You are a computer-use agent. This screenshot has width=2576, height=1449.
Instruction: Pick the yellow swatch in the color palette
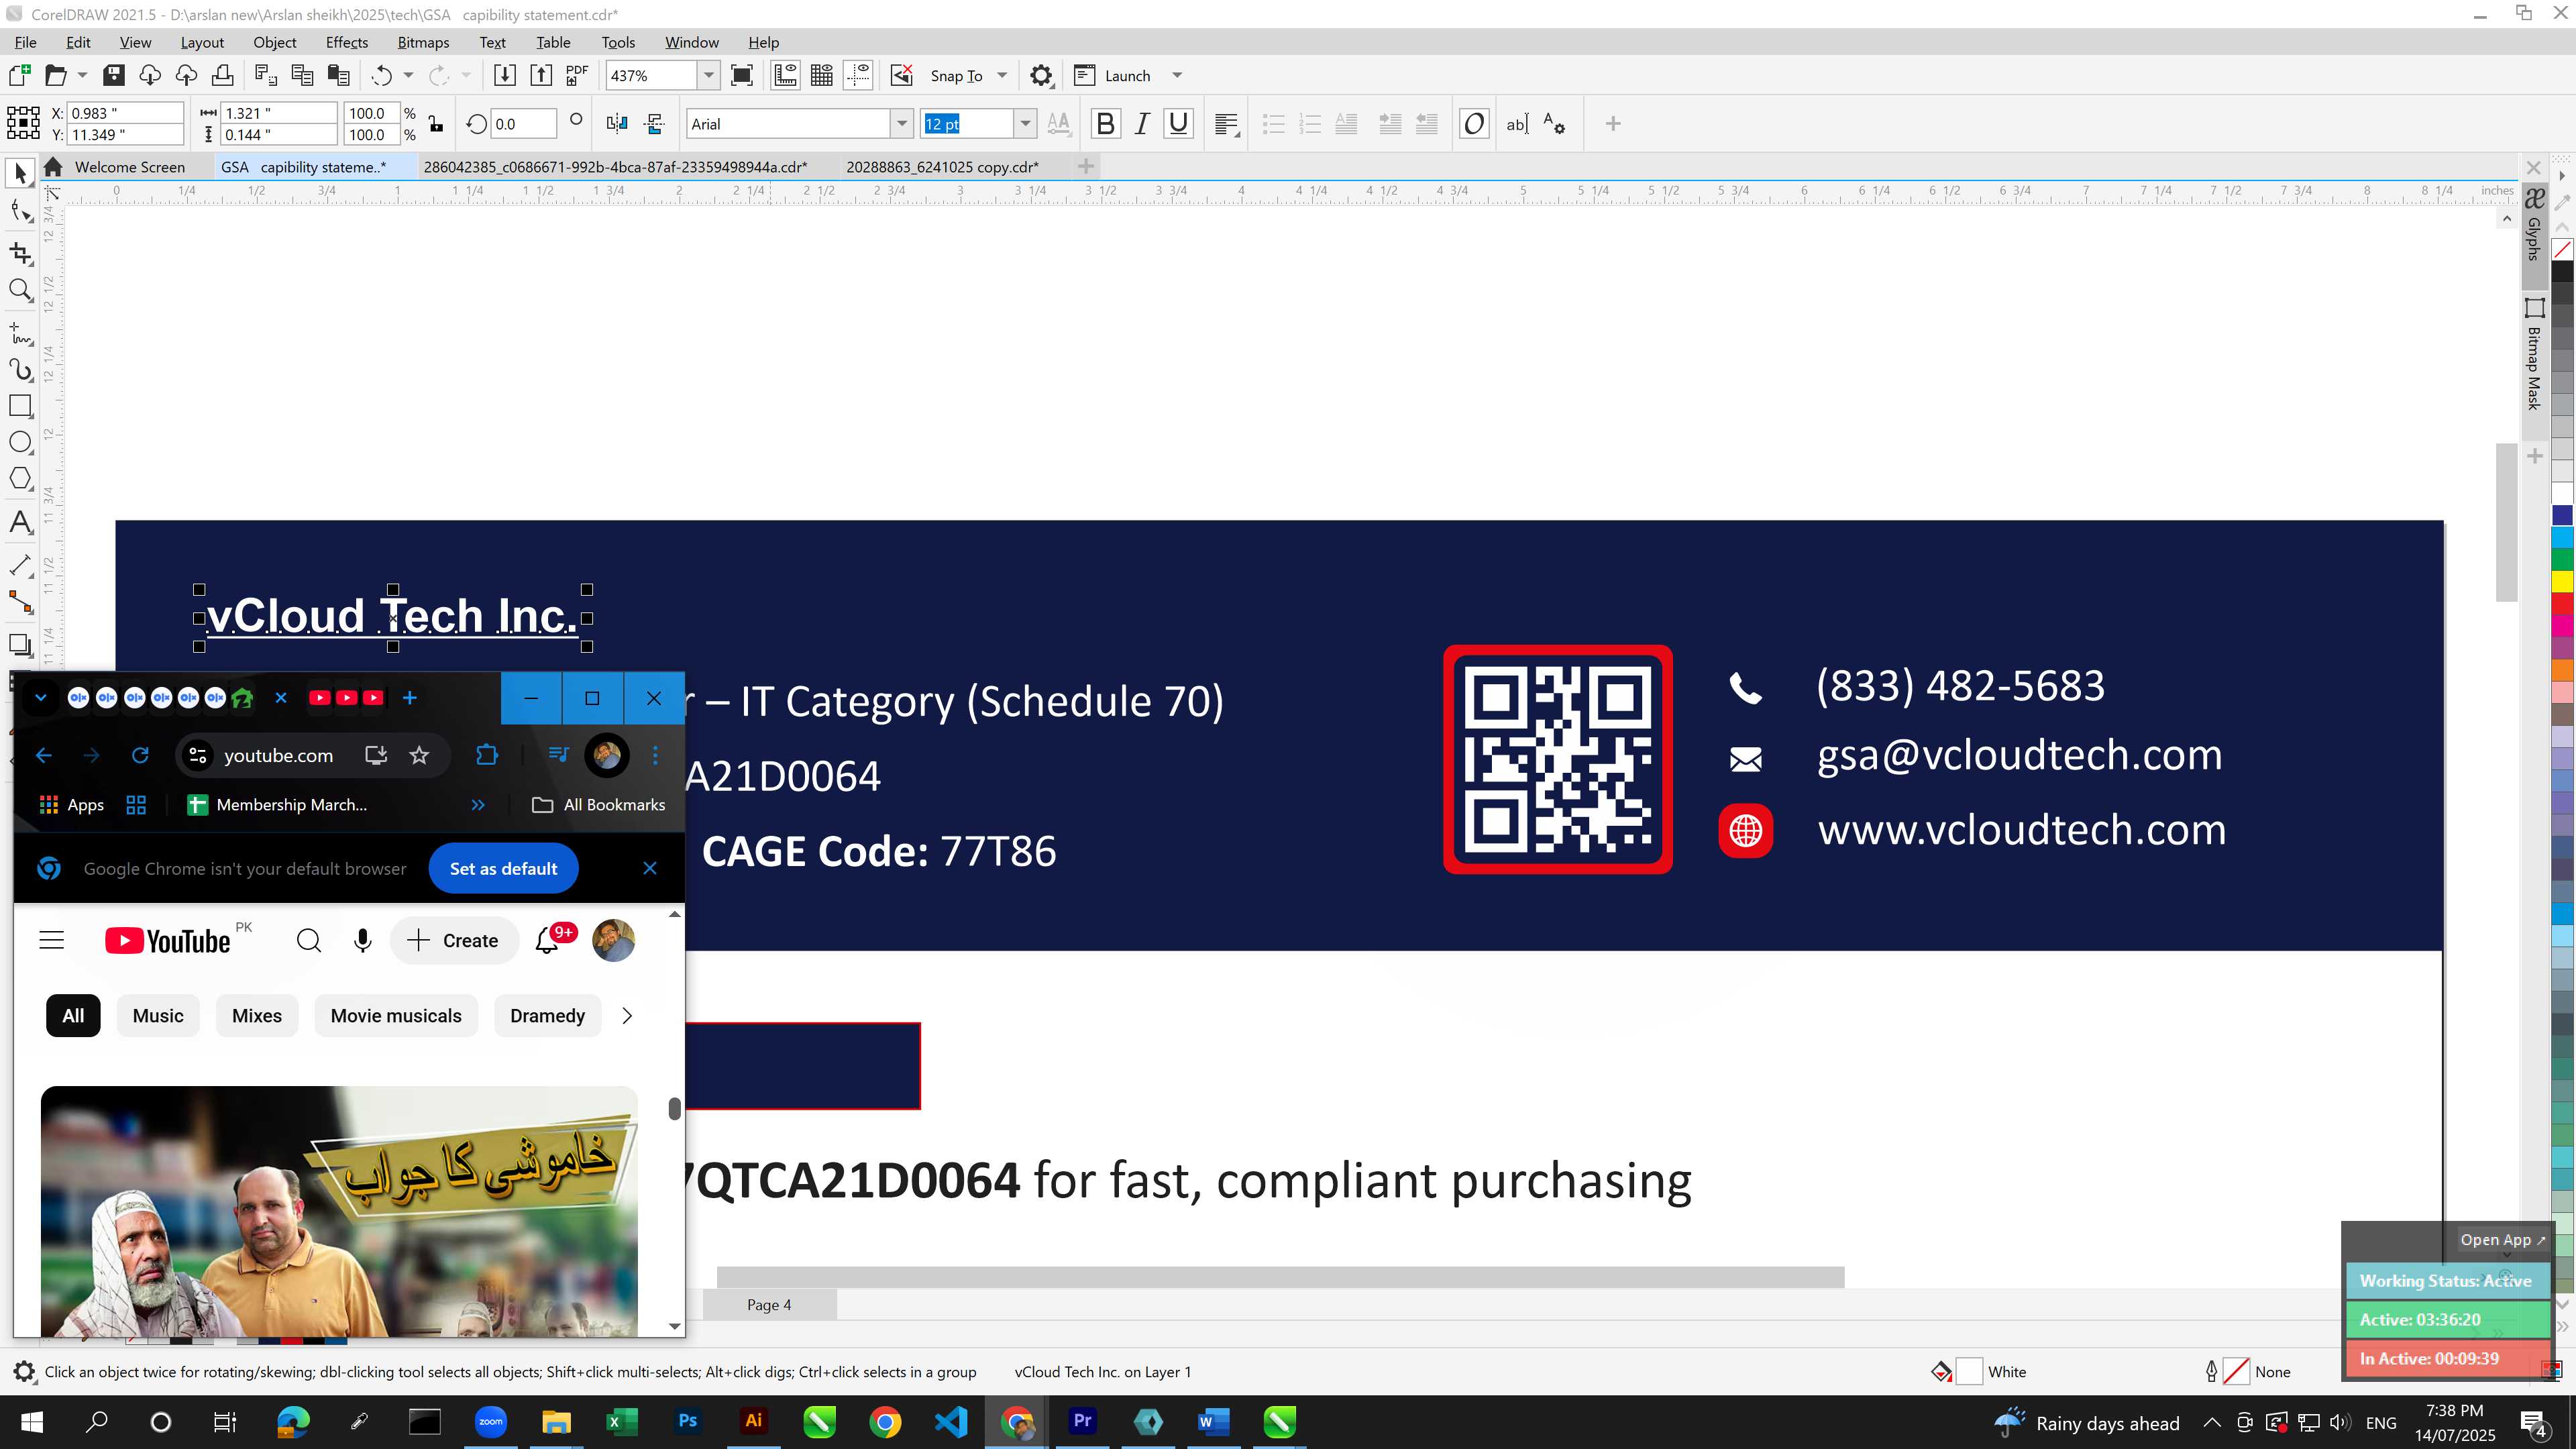point(2562,581)
